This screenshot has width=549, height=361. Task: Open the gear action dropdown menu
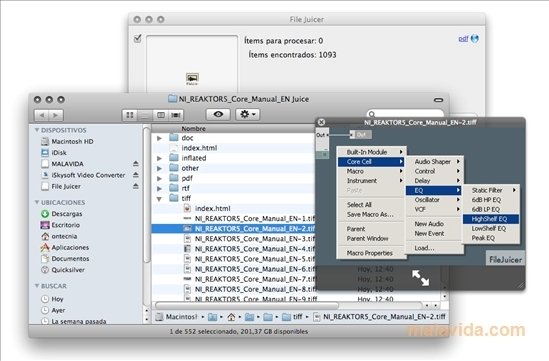pyautogui.click(x=248, y=114)
